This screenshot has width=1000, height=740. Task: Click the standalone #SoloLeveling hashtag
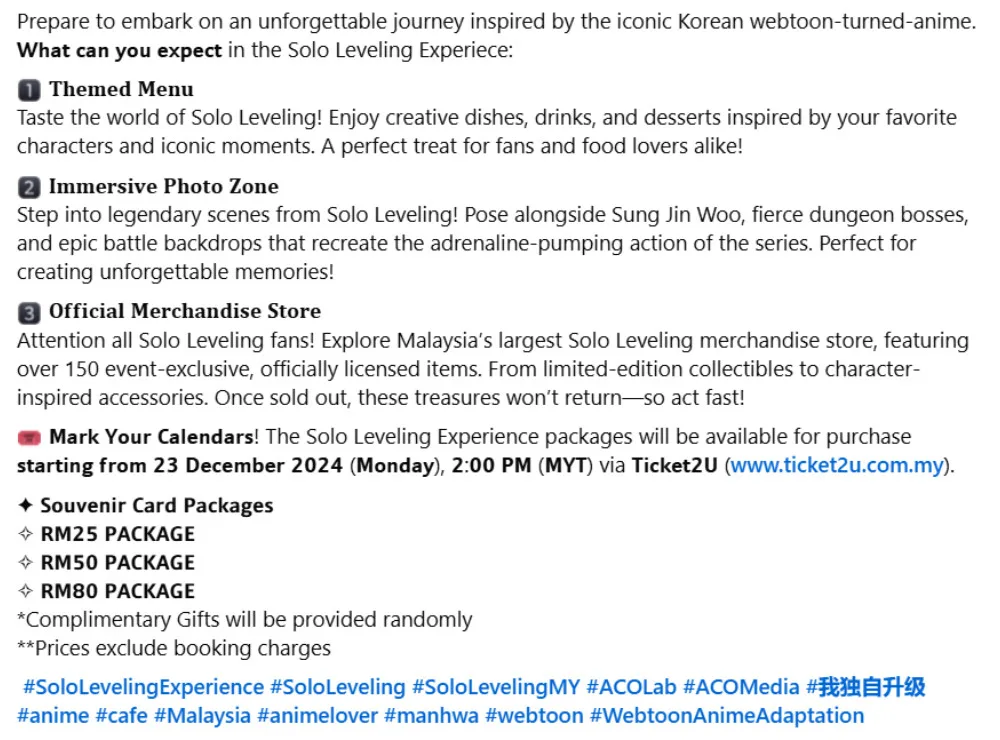coord(338,688)
